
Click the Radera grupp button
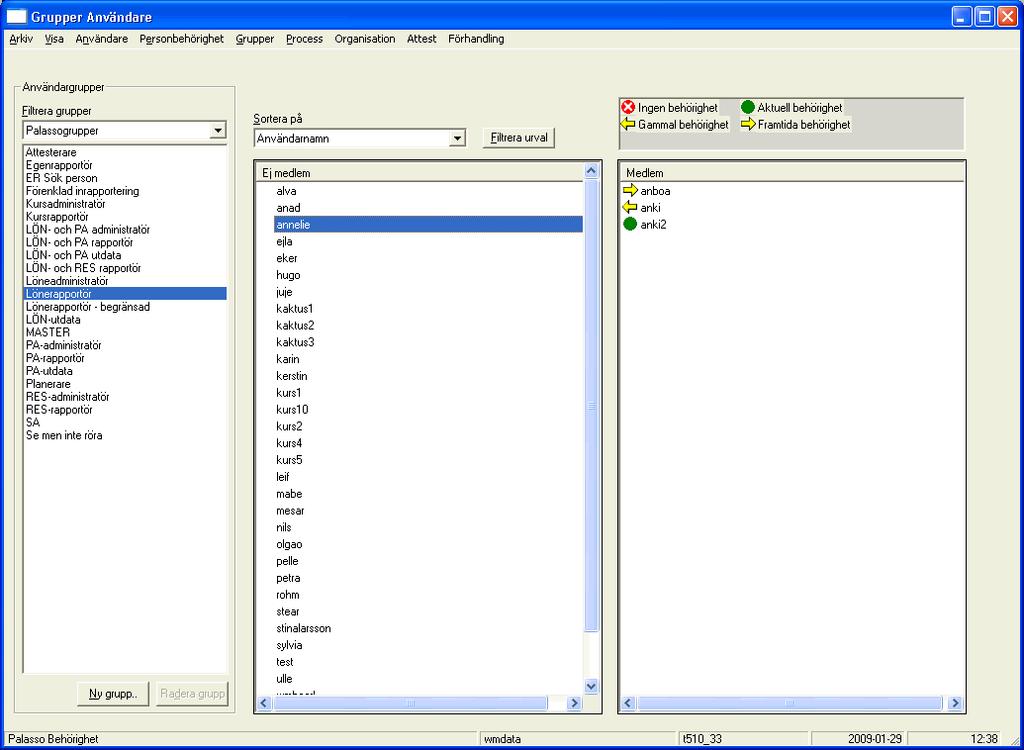(x=192, y=694)
